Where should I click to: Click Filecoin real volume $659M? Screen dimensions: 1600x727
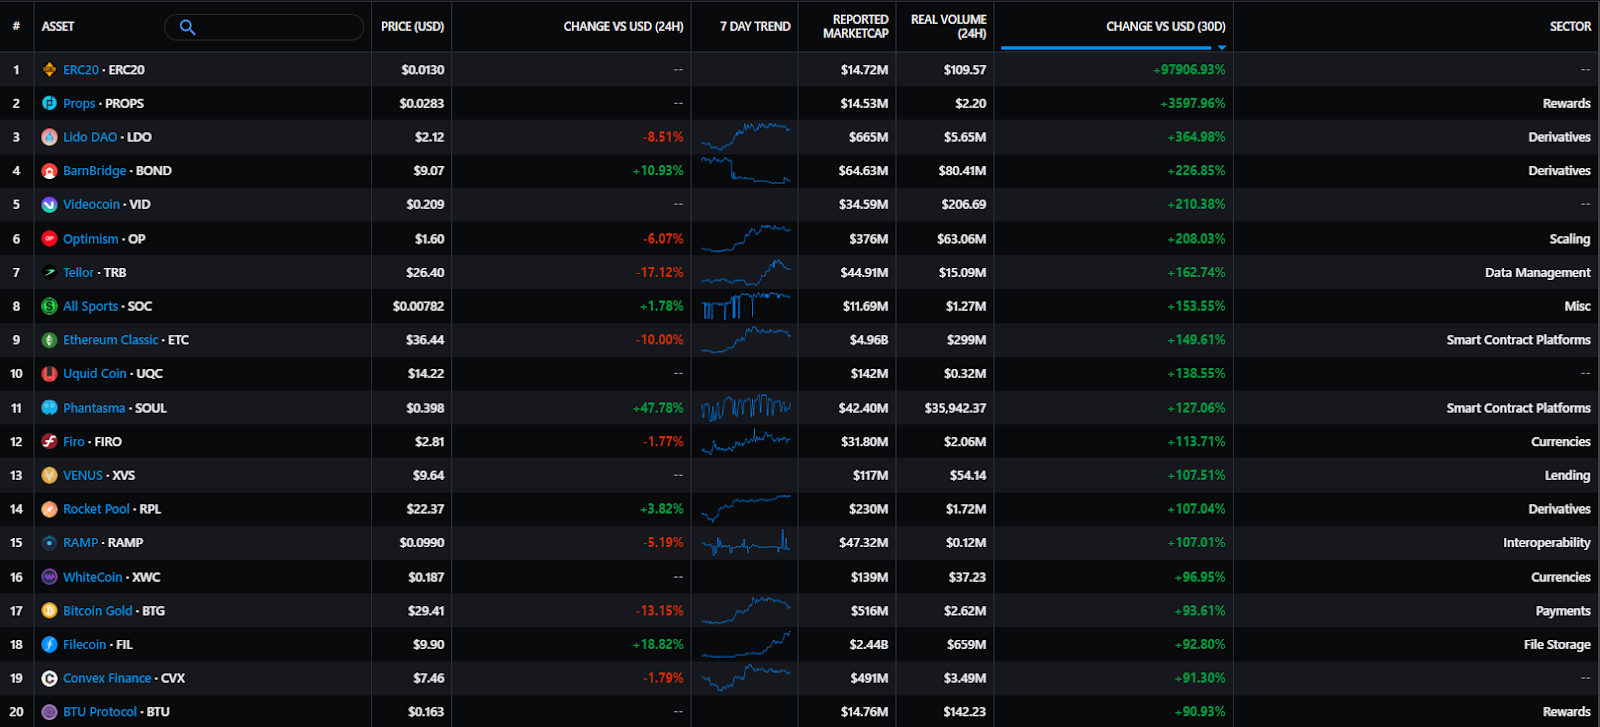pos(967,645)
